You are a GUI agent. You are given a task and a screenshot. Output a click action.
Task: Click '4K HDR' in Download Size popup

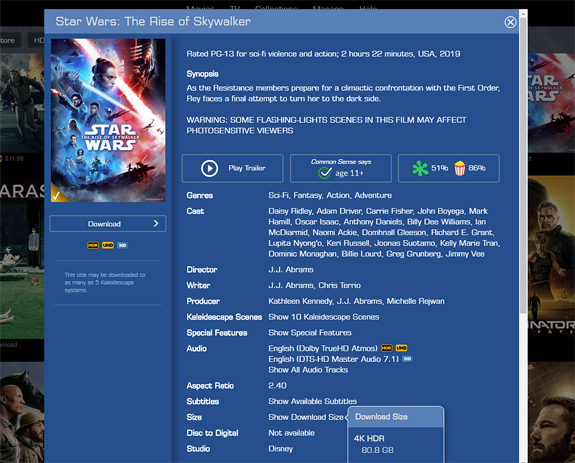tap(369, 438)
